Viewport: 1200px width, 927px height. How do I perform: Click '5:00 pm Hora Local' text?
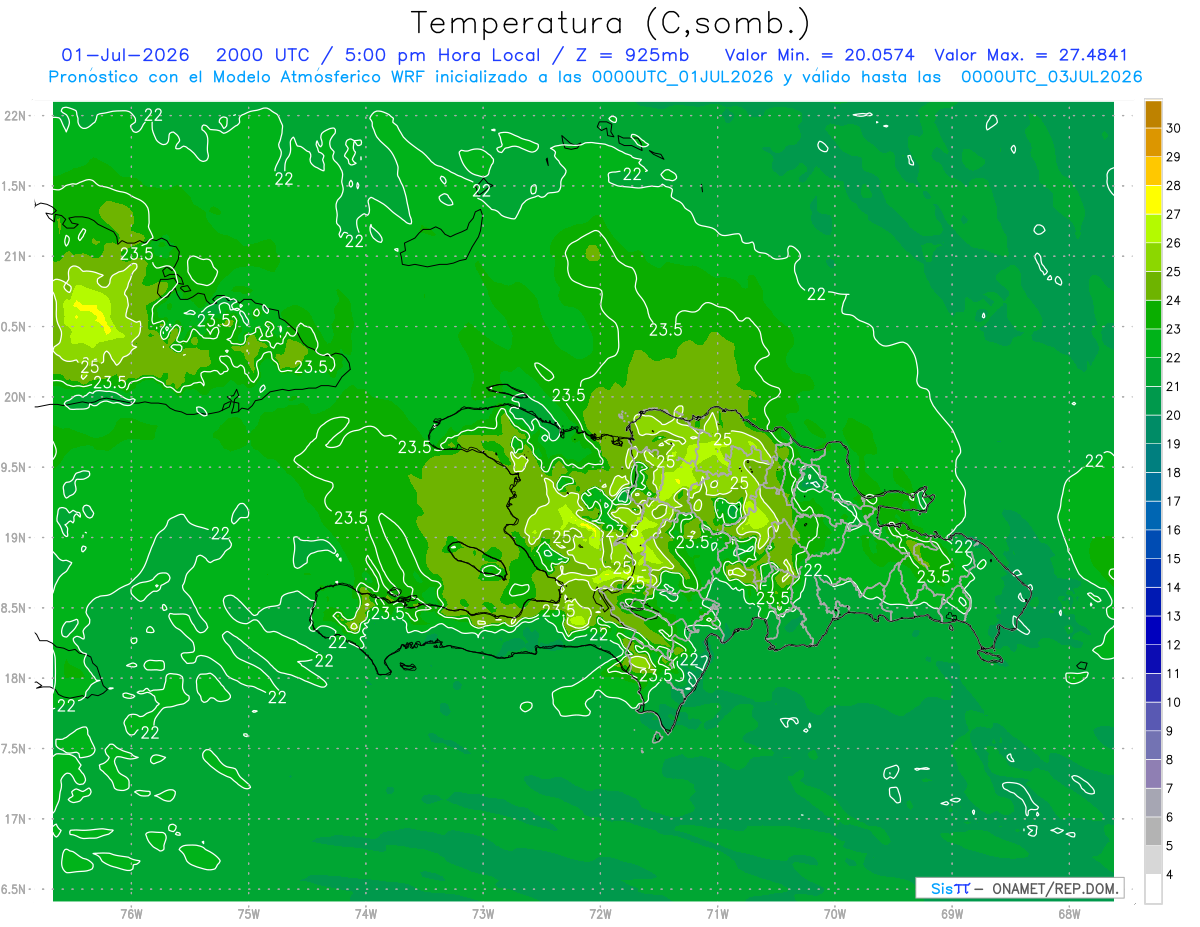444,55
